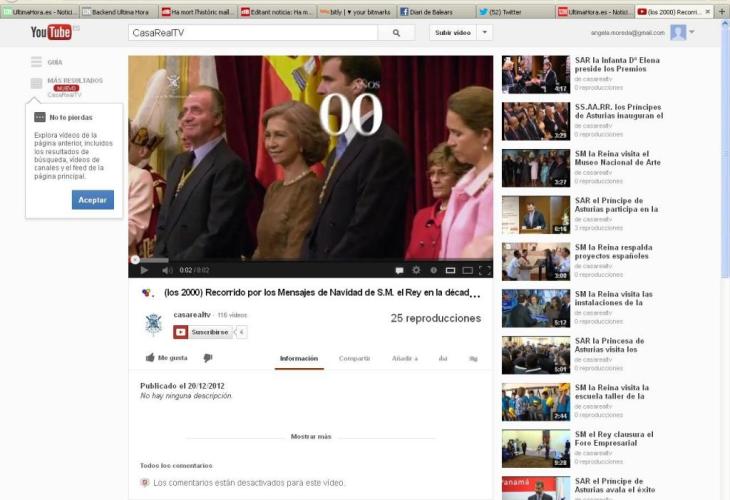This screenshot has height=500, width=730.
Task: Mute the video using the speaker icon
Action: point(166,270)
